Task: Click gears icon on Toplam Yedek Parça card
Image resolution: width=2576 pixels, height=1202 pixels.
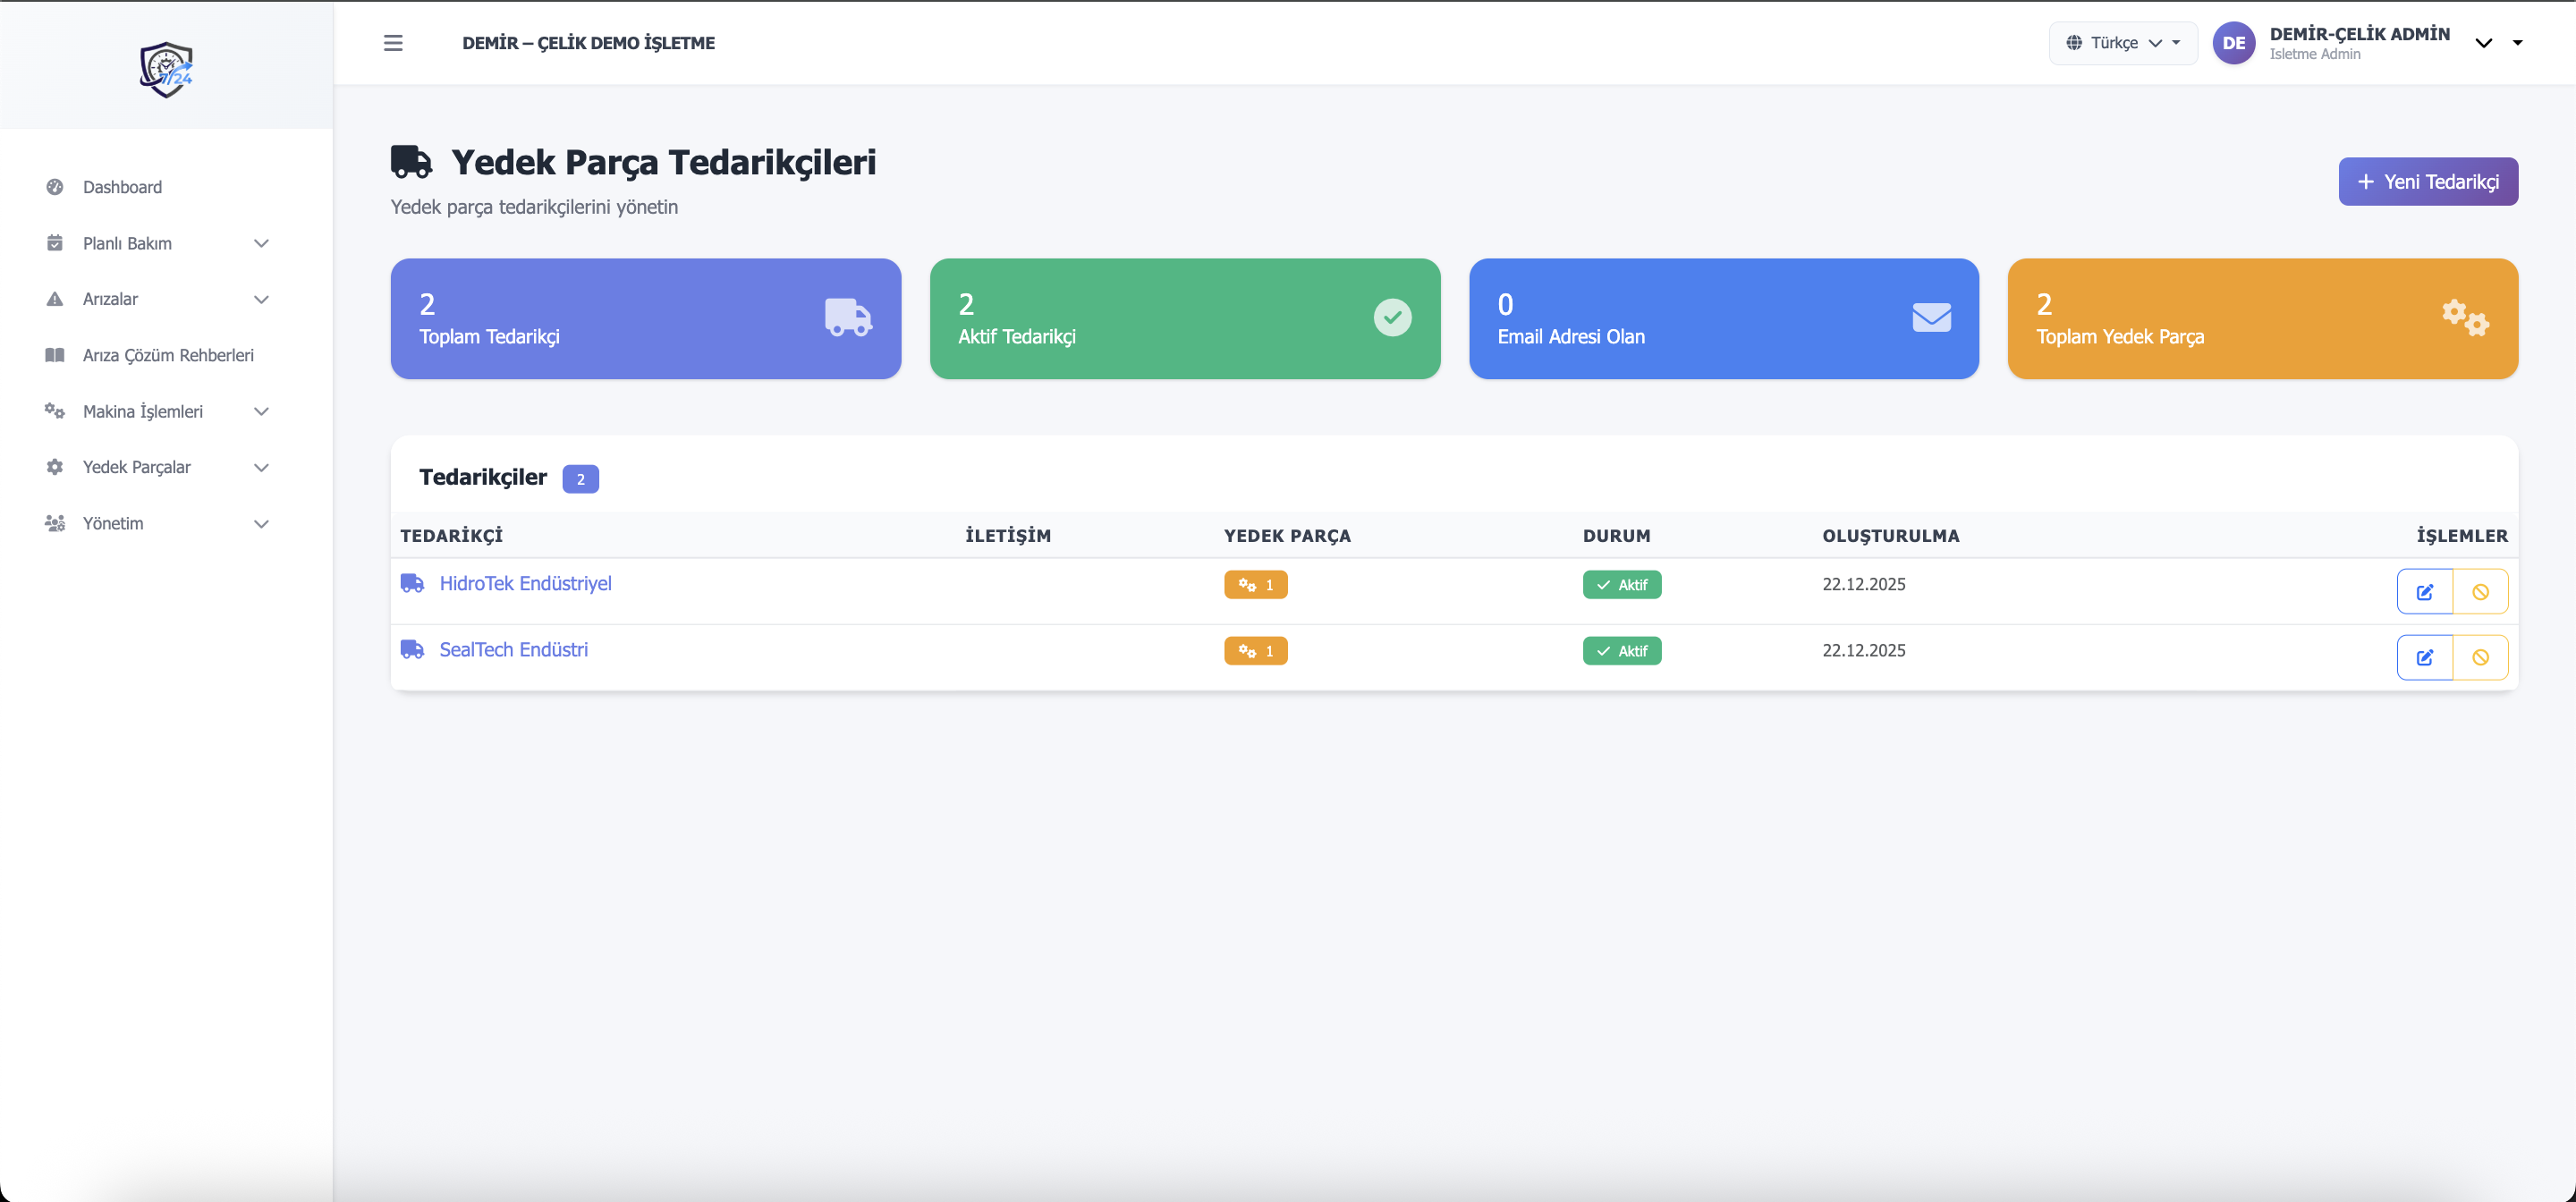Action: pos(2465,317)
